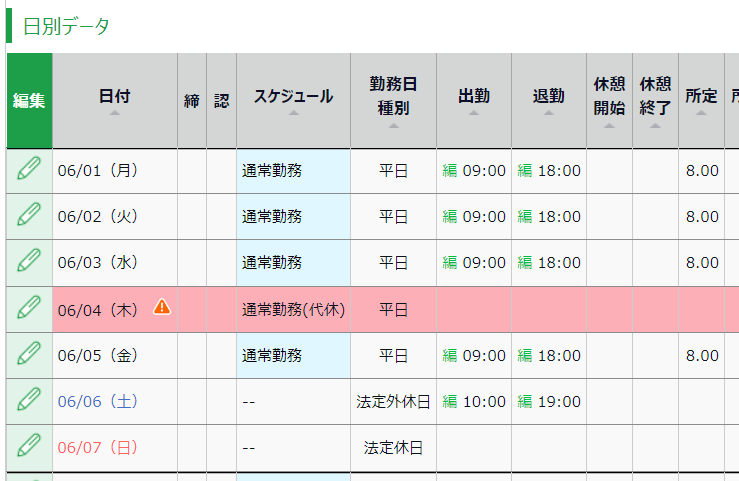The height and width of the screenshot is (481, 739).
Task: Sort table by 退勤 column arrow
Action: pyautogui.click(x=548, y=113)
